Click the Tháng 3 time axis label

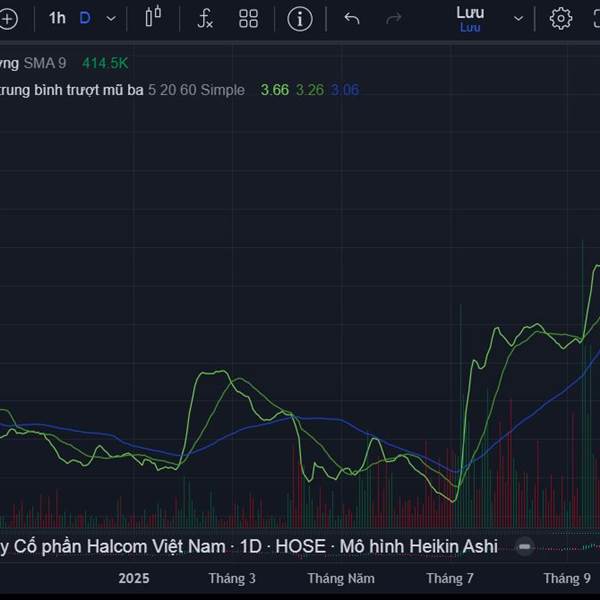232,578
